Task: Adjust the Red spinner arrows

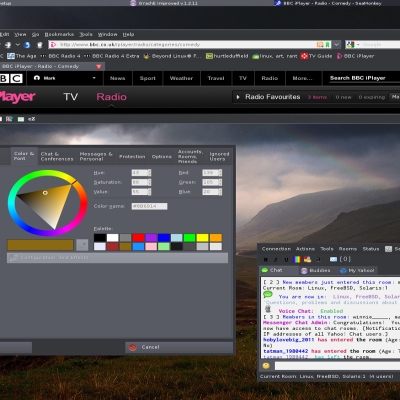Action: point(220,173)
